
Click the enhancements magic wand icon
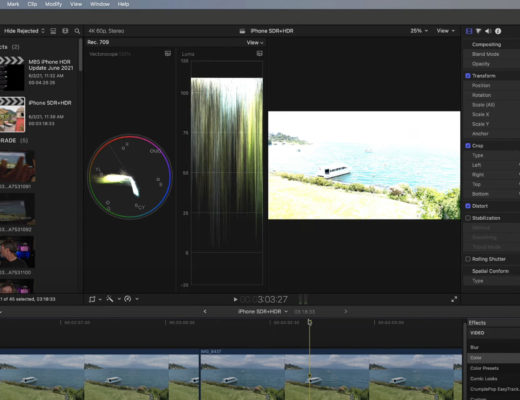[110, 299]
